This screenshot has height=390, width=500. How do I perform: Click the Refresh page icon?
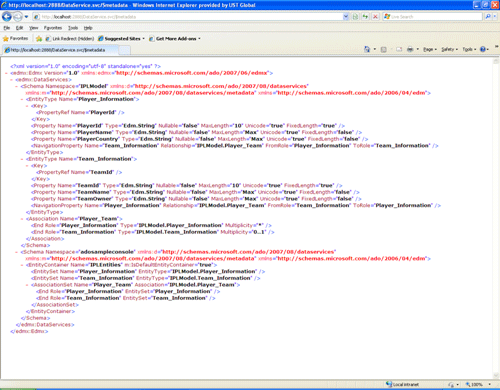(365, 17)
